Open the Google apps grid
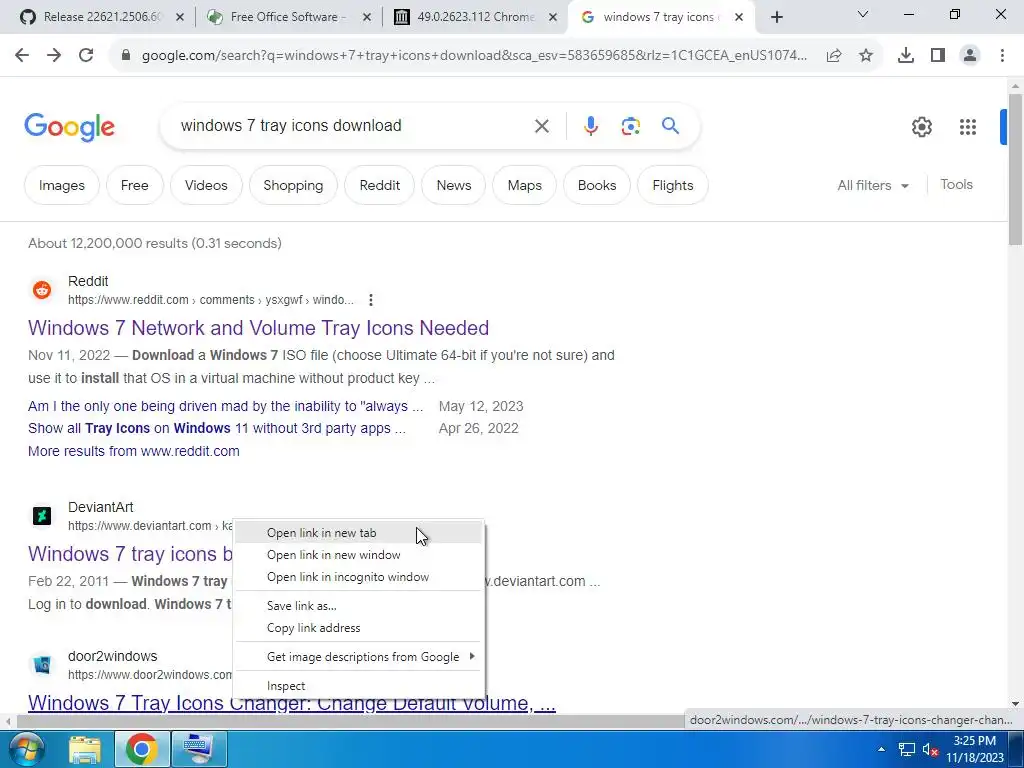This screenshot has width=1024, height=768. tap(968, 127)
